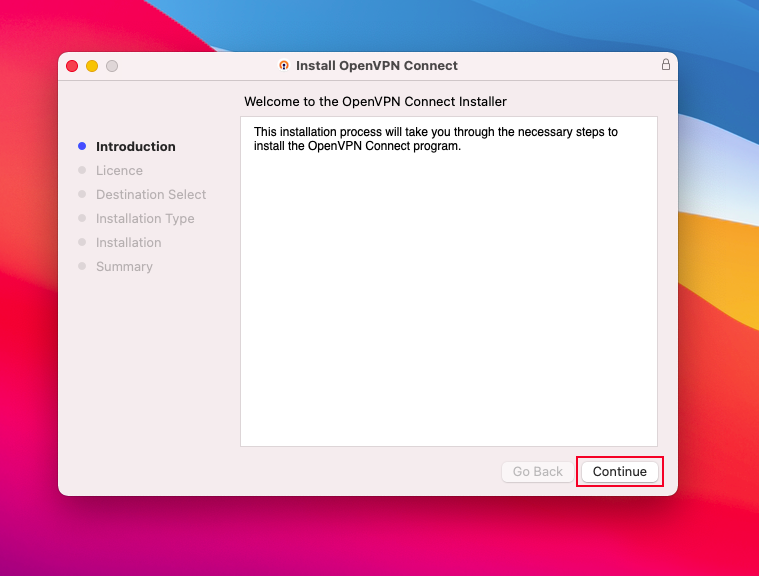Click the 'Welcome to the OpenVPN Connect Installer' heading
This screenshot has height=576, width=759.
[375, 102]
